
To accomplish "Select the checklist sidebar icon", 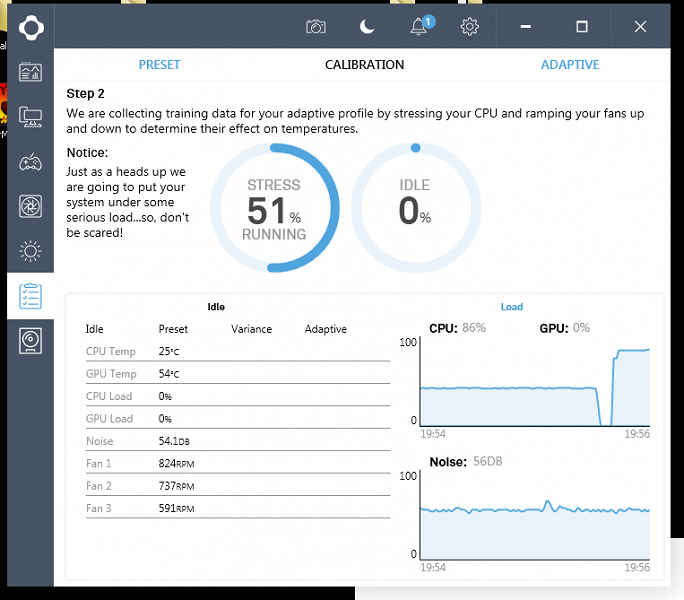I will pyautogui.click(x=31, y=296).
